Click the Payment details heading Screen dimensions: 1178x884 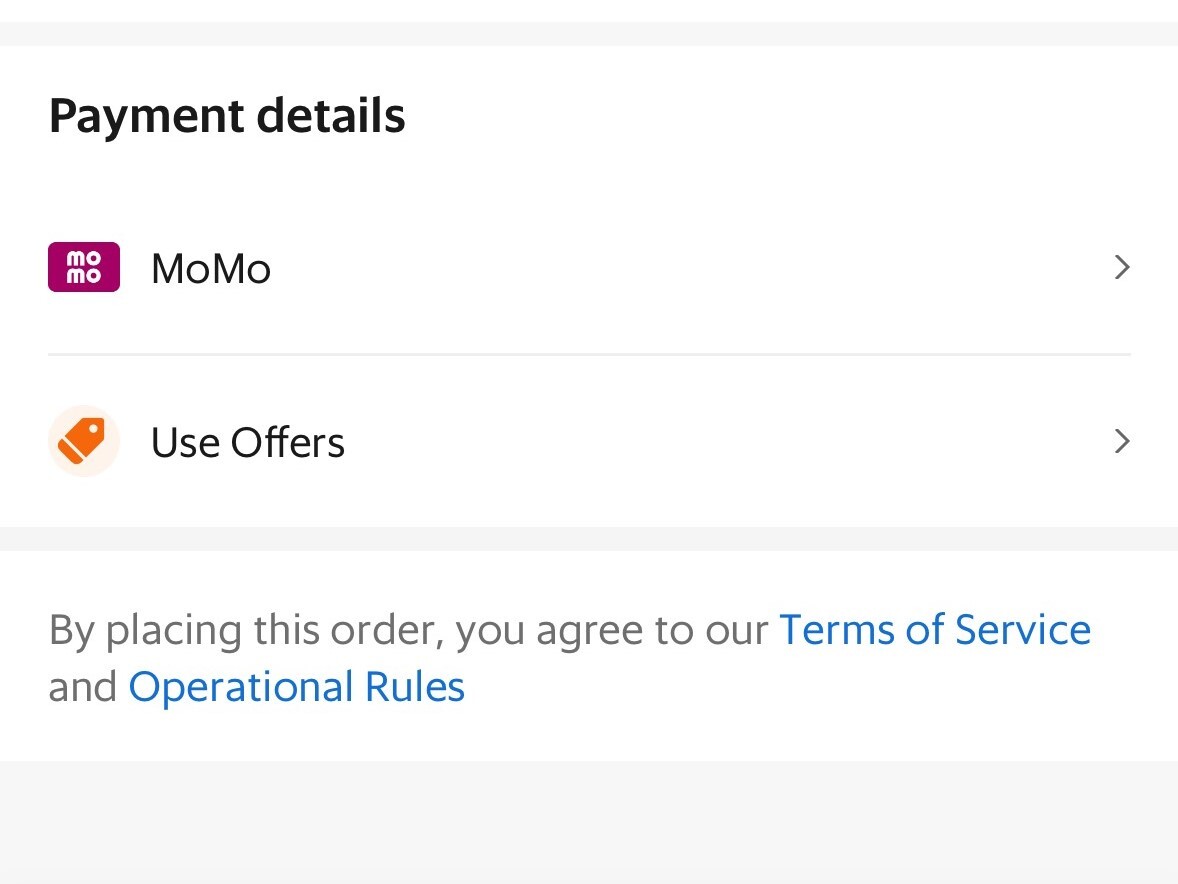tap(227, 115)
